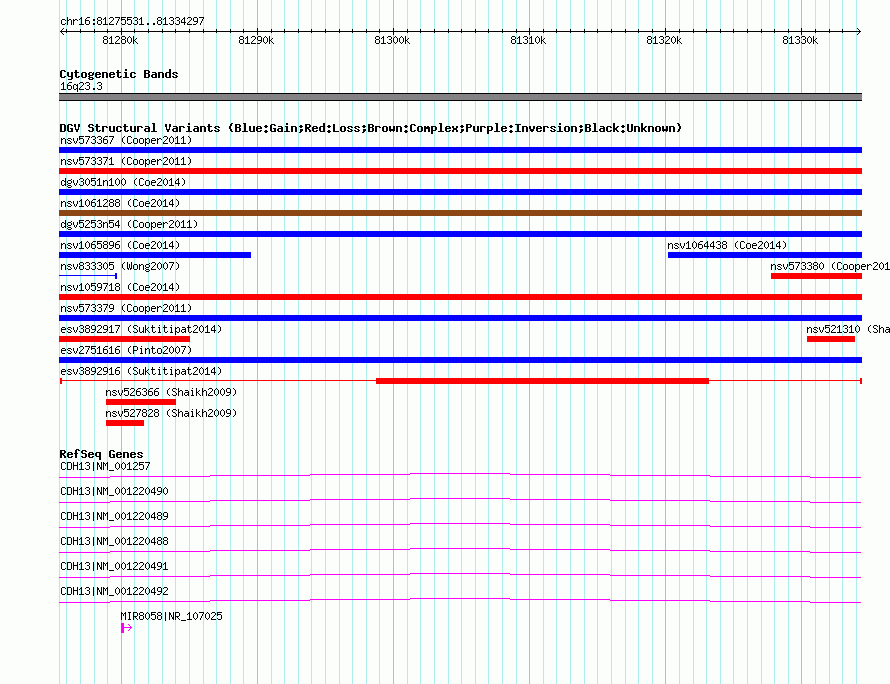Open nsv526366 (Shaikh2009) label
Viewport: 890px width, 684px height.
[x=171, y=392]
